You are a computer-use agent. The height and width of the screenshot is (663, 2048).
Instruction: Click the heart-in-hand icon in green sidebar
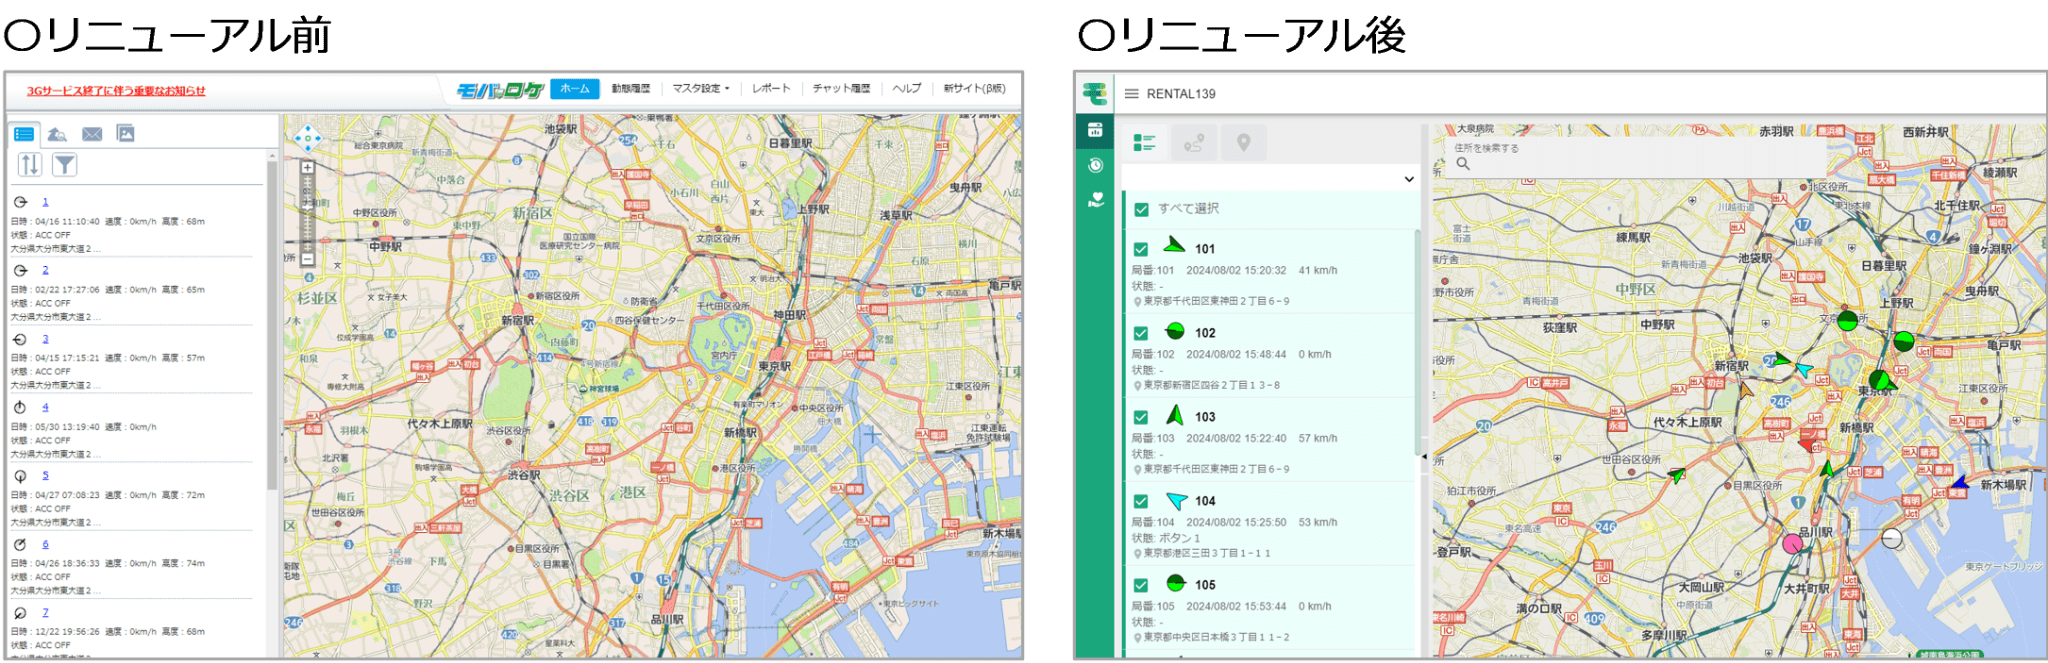coord(1096,200)
